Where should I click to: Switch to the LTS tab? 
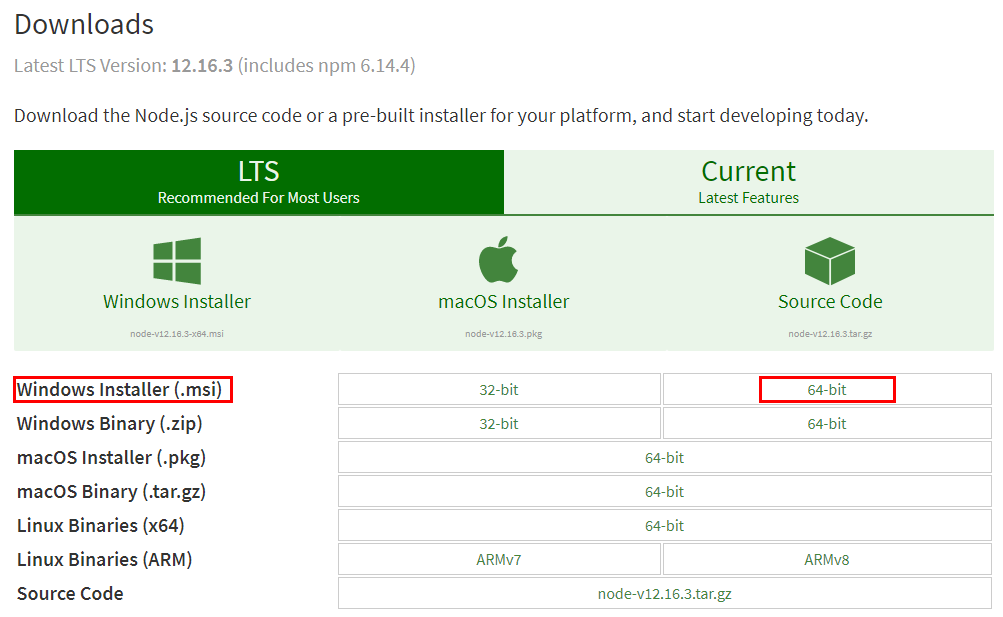[259, 182]
